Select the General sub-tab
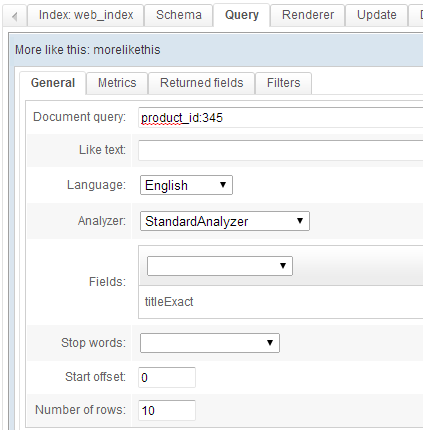Screen dimensions: 423x430 point(53,83)
